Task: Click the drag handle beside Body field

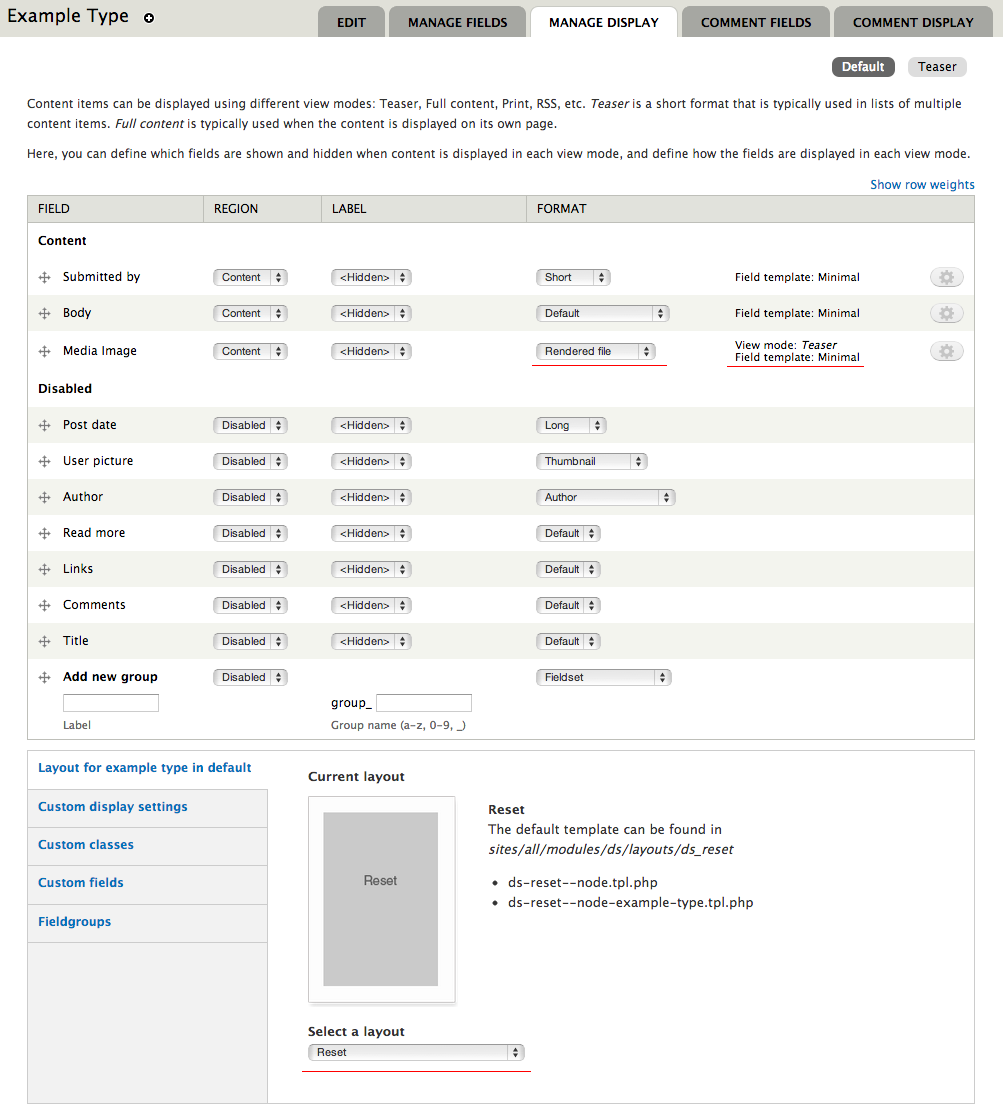Action: coord(44,314)
